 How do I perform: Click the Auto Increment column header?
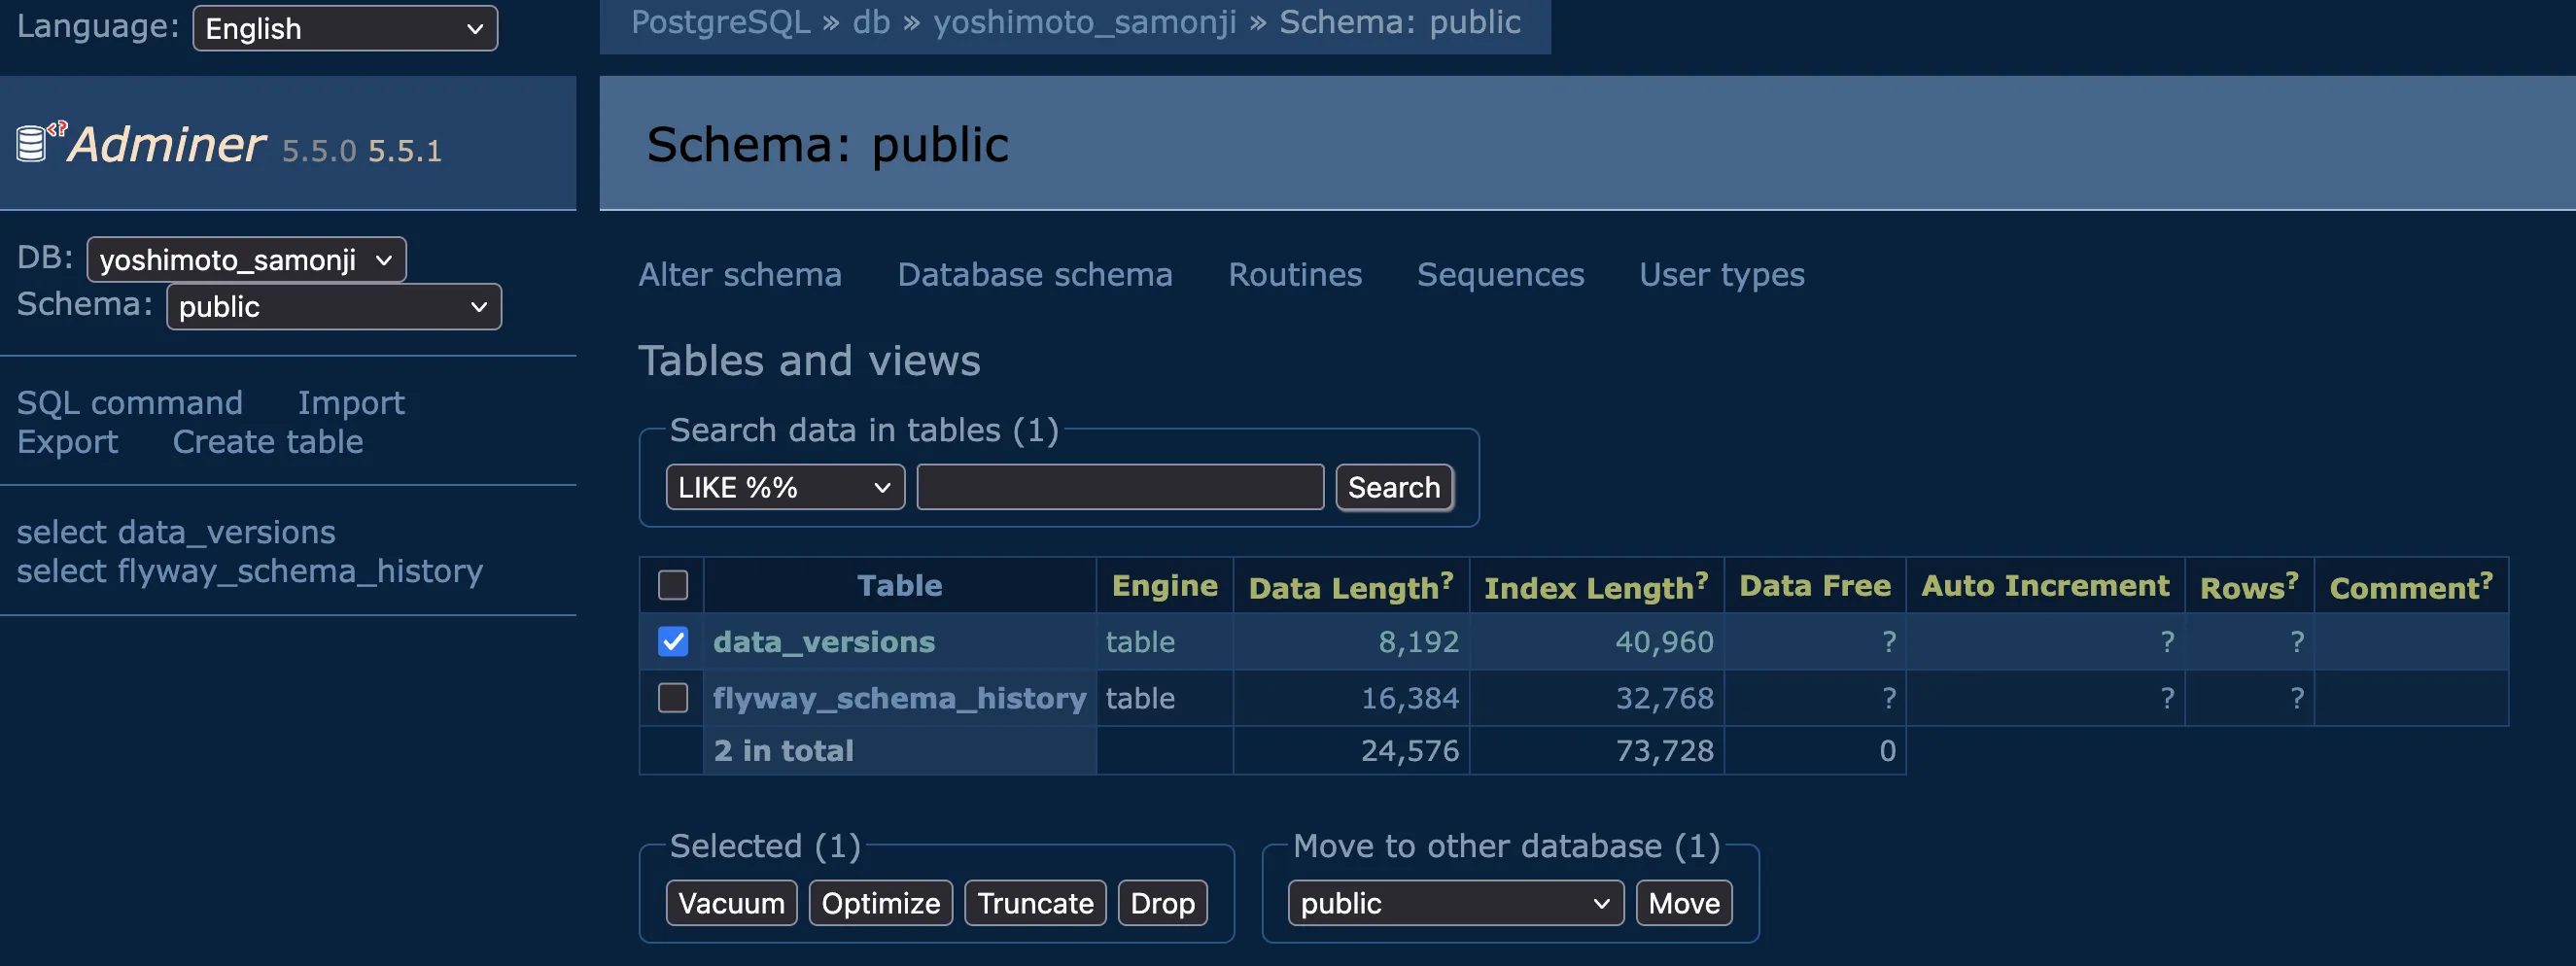pos(2045,585)
